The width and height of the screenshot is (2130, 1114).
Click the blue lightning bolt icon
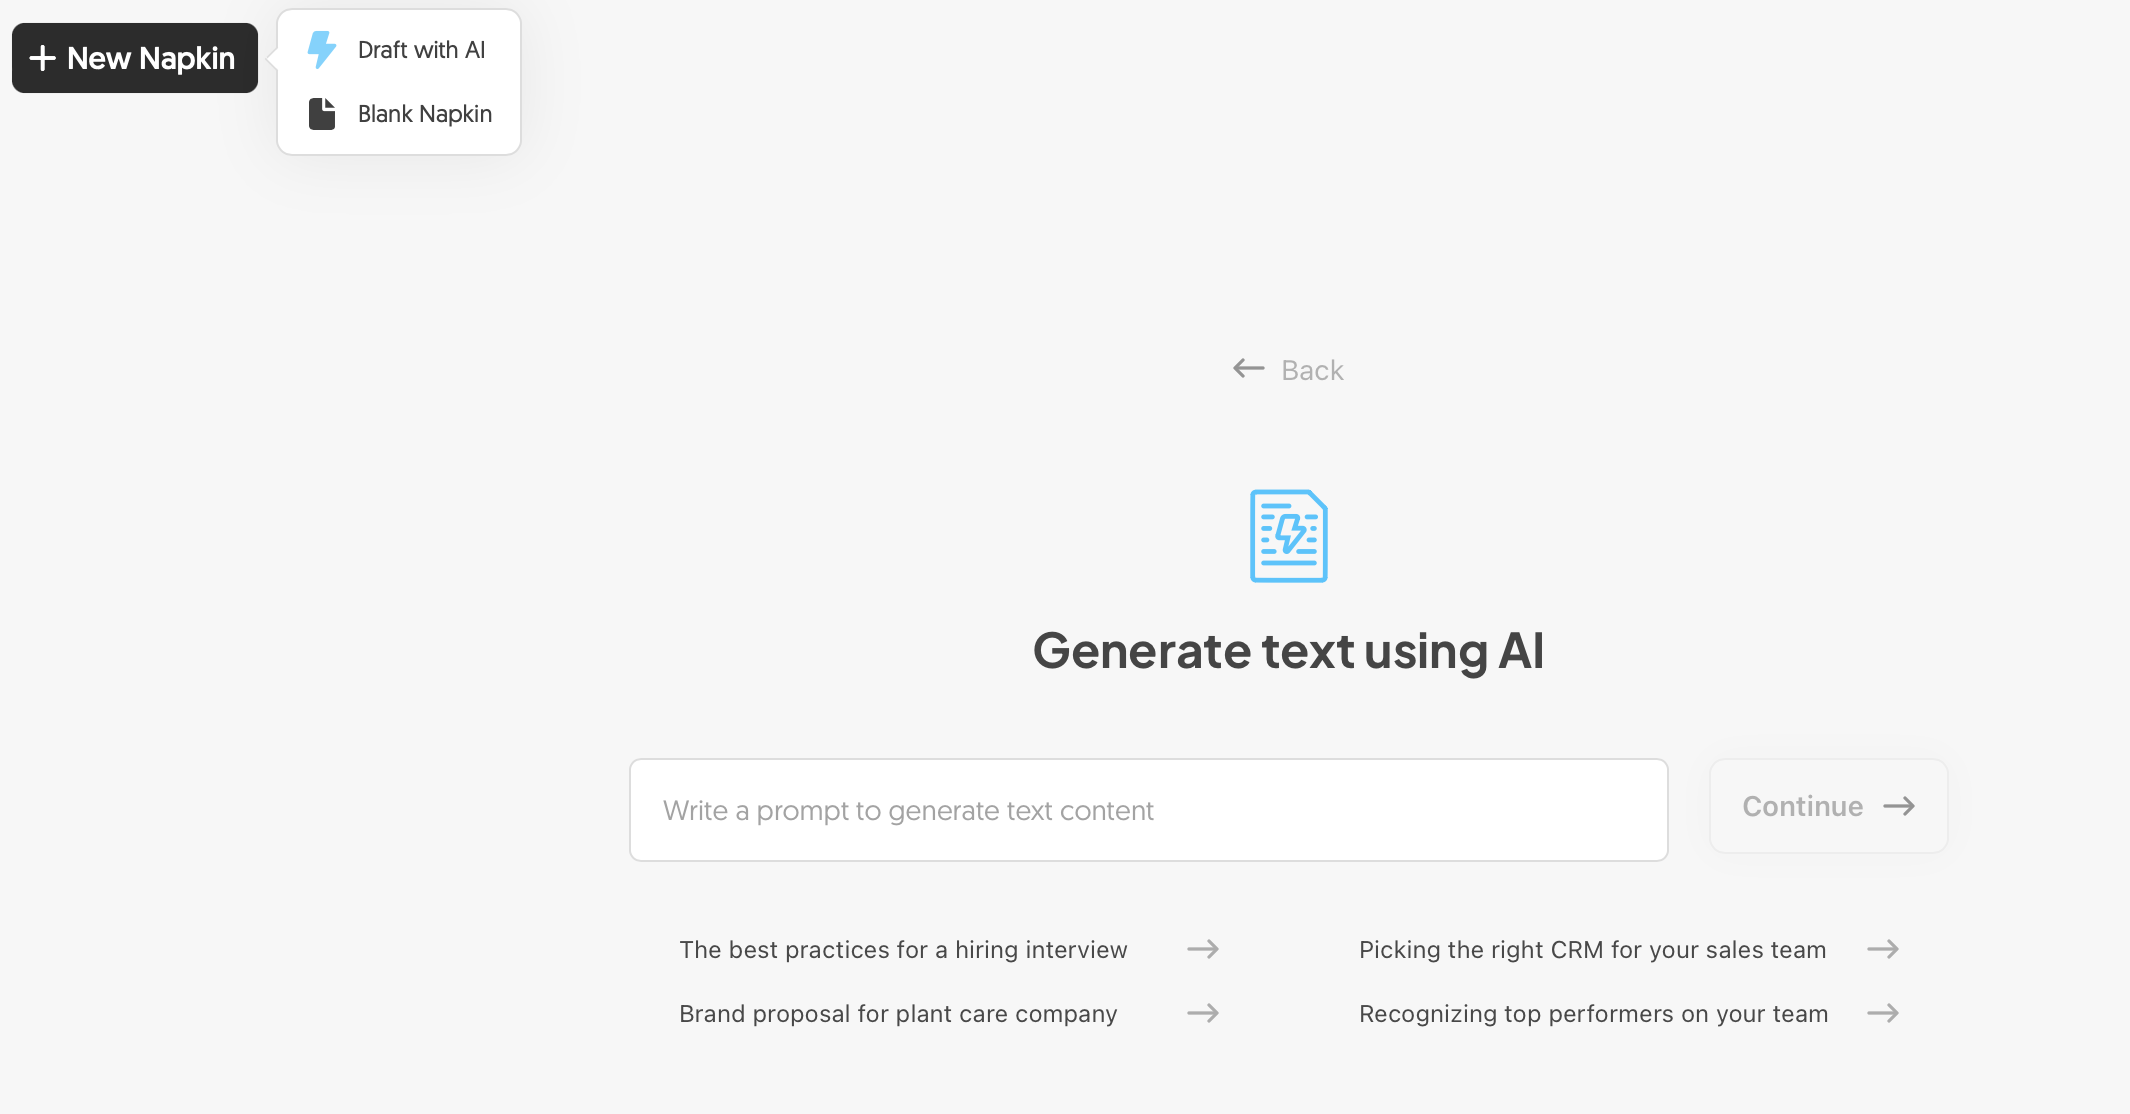point(321,50)
